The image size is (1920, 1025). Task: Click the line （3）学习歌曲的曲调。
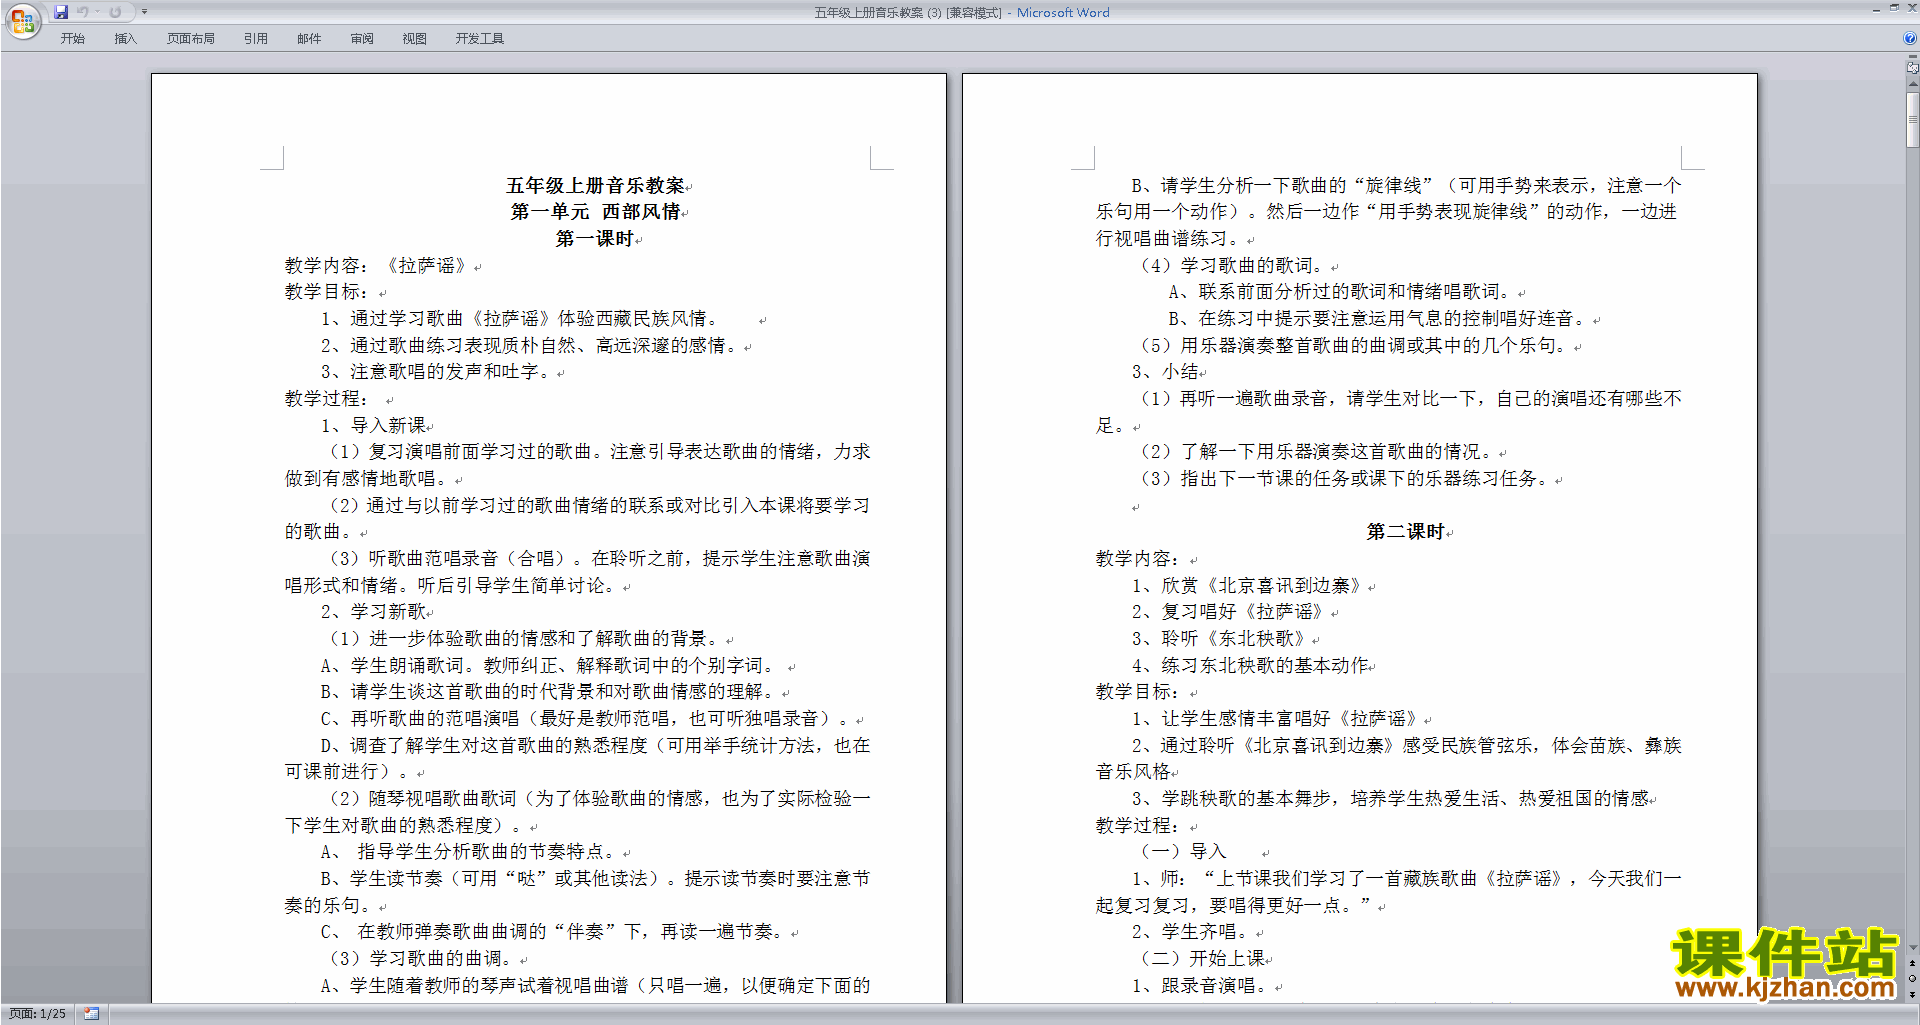[x=421, y=958]
